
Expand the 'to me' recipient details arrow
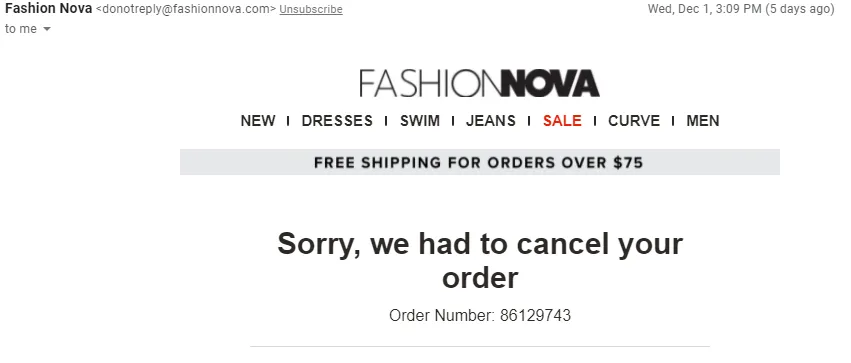(x=47, y=29)
